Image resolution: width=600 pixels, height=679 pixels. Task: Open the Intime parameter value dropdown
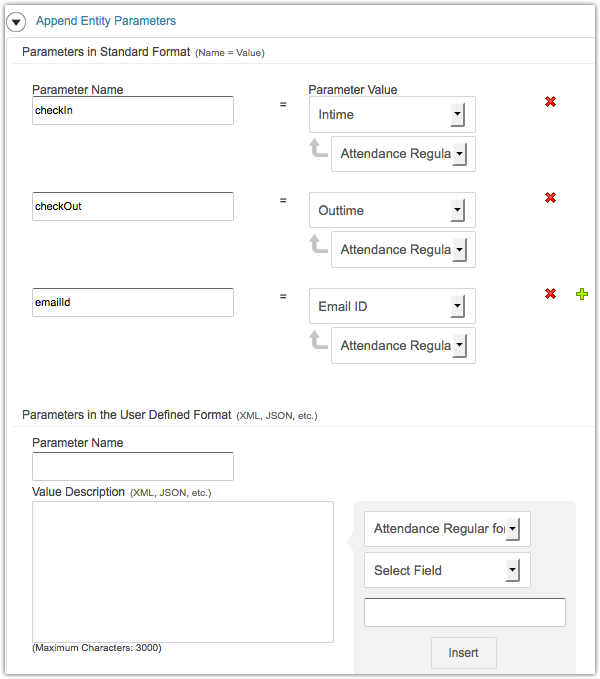pos(392,114)
